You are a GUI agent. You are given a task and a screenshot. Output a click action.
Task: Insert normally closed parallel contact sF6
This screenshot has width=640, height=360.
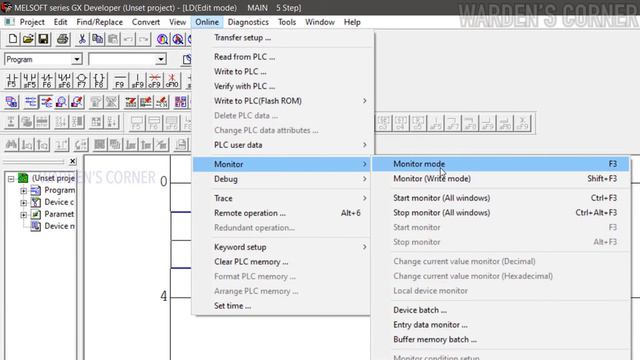[64, 80]
